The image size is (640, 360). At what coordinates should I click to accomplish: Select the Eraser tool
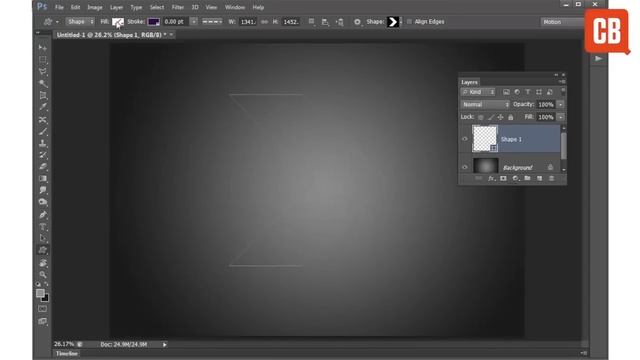point(42,167)
